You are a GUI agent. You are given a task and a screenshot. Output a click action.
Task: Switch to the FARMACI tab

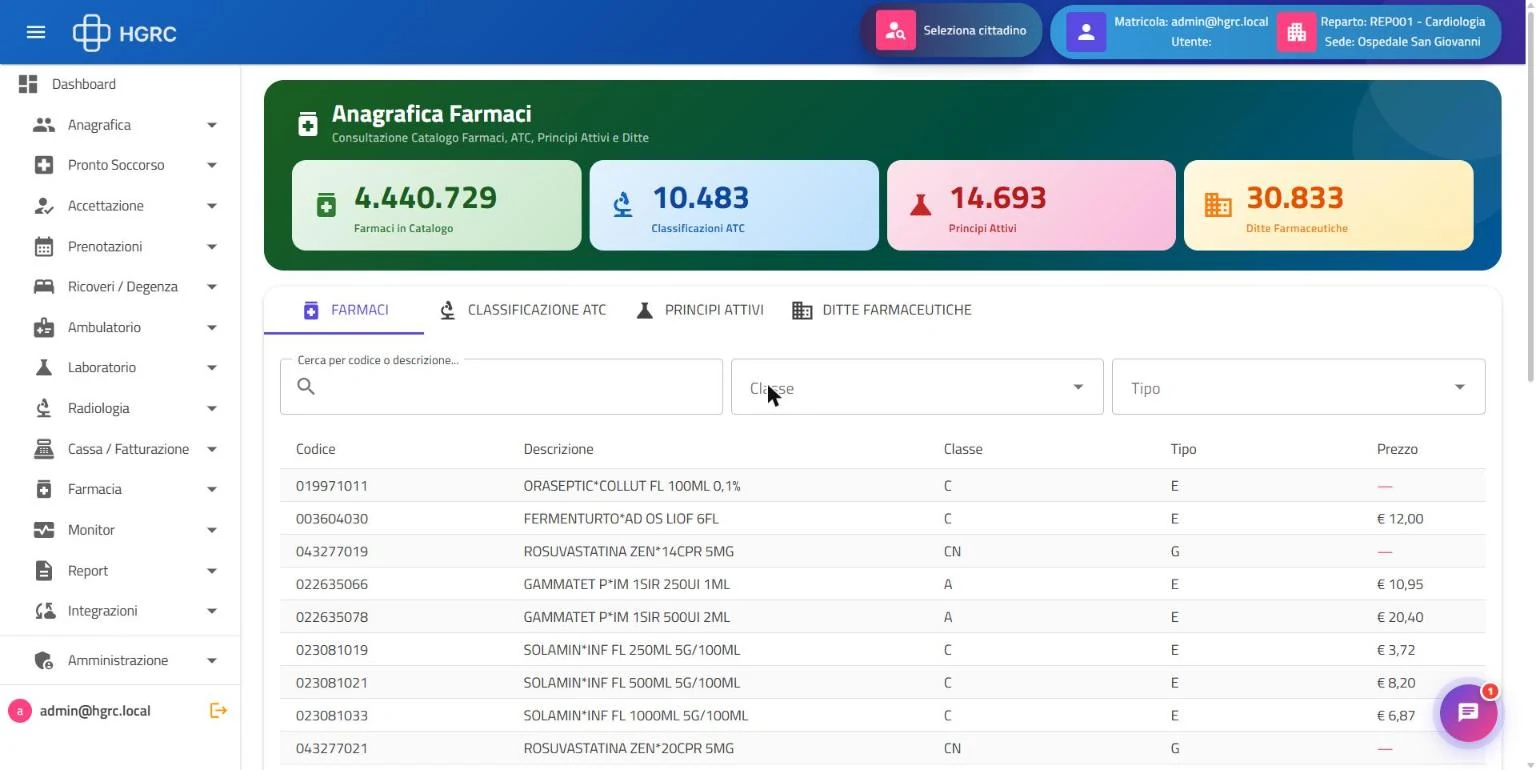pos(344,310)
